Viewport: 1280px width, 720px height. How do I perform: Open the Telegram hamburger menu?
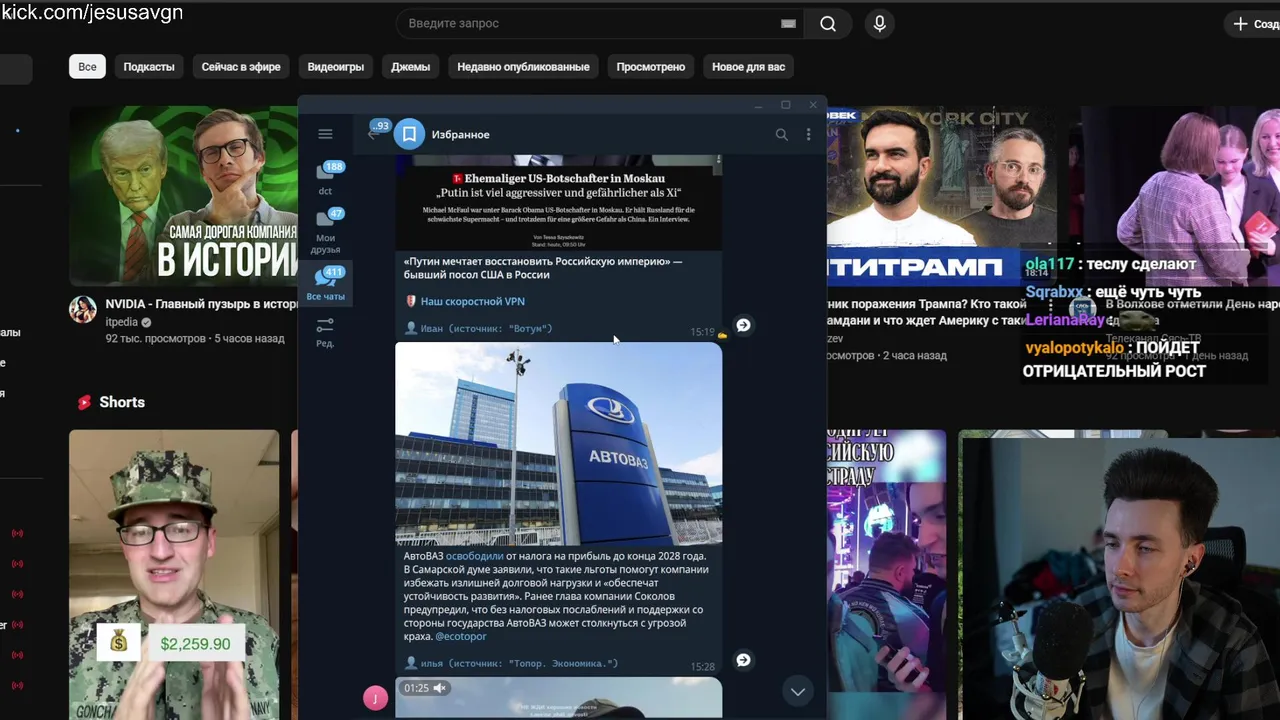(x=325, y=134)
